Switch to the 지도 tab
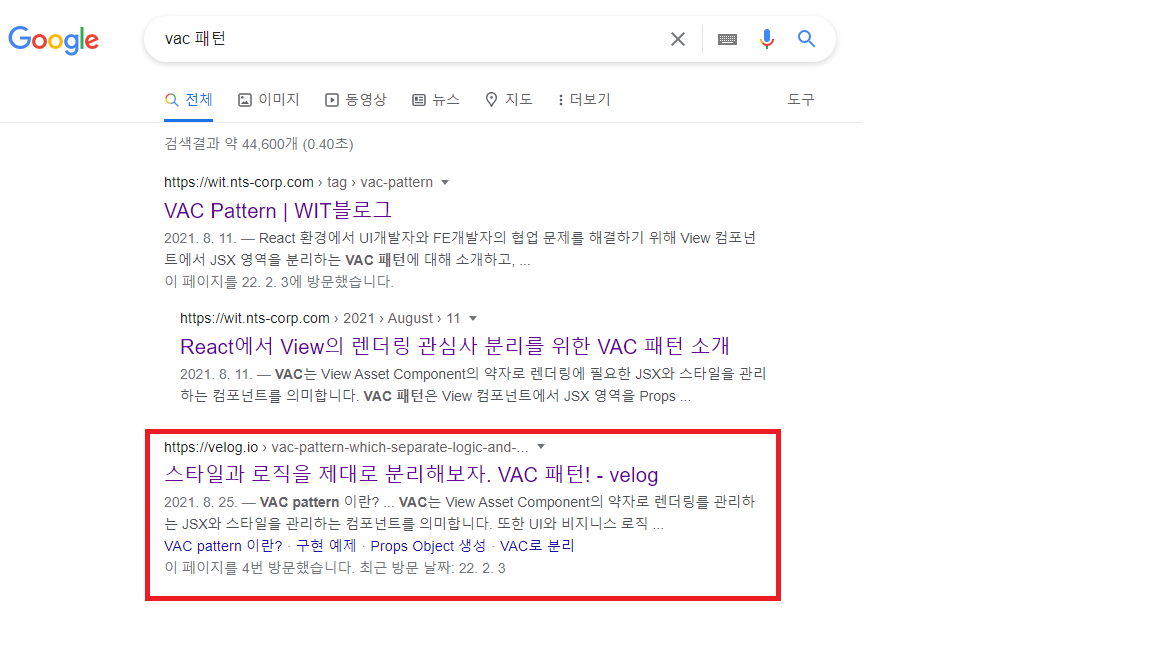The height and width of the screenshot is (648, 1152). click(508, 100)
